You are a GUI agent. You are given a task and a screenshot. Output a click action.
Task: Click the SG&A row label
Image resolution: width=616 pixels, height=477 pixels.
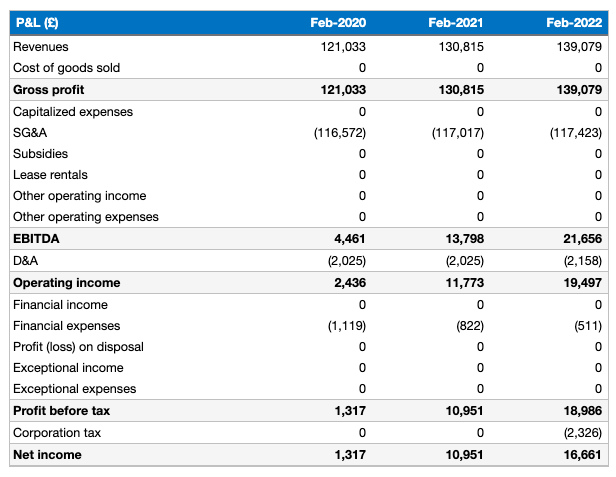pyautogui.click(x=31, y=132)
